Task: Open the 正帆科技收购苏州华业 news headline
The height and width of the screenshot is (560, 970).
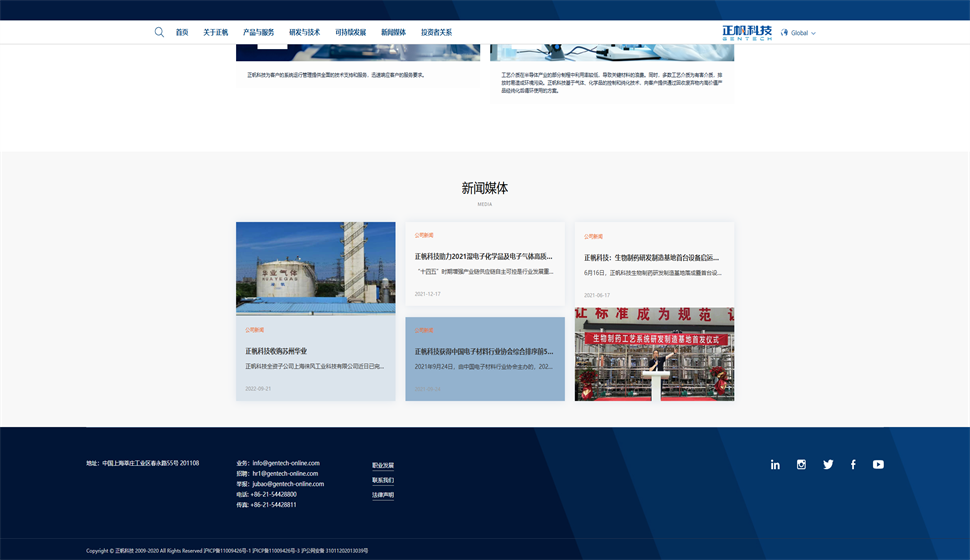Action: 276,351
